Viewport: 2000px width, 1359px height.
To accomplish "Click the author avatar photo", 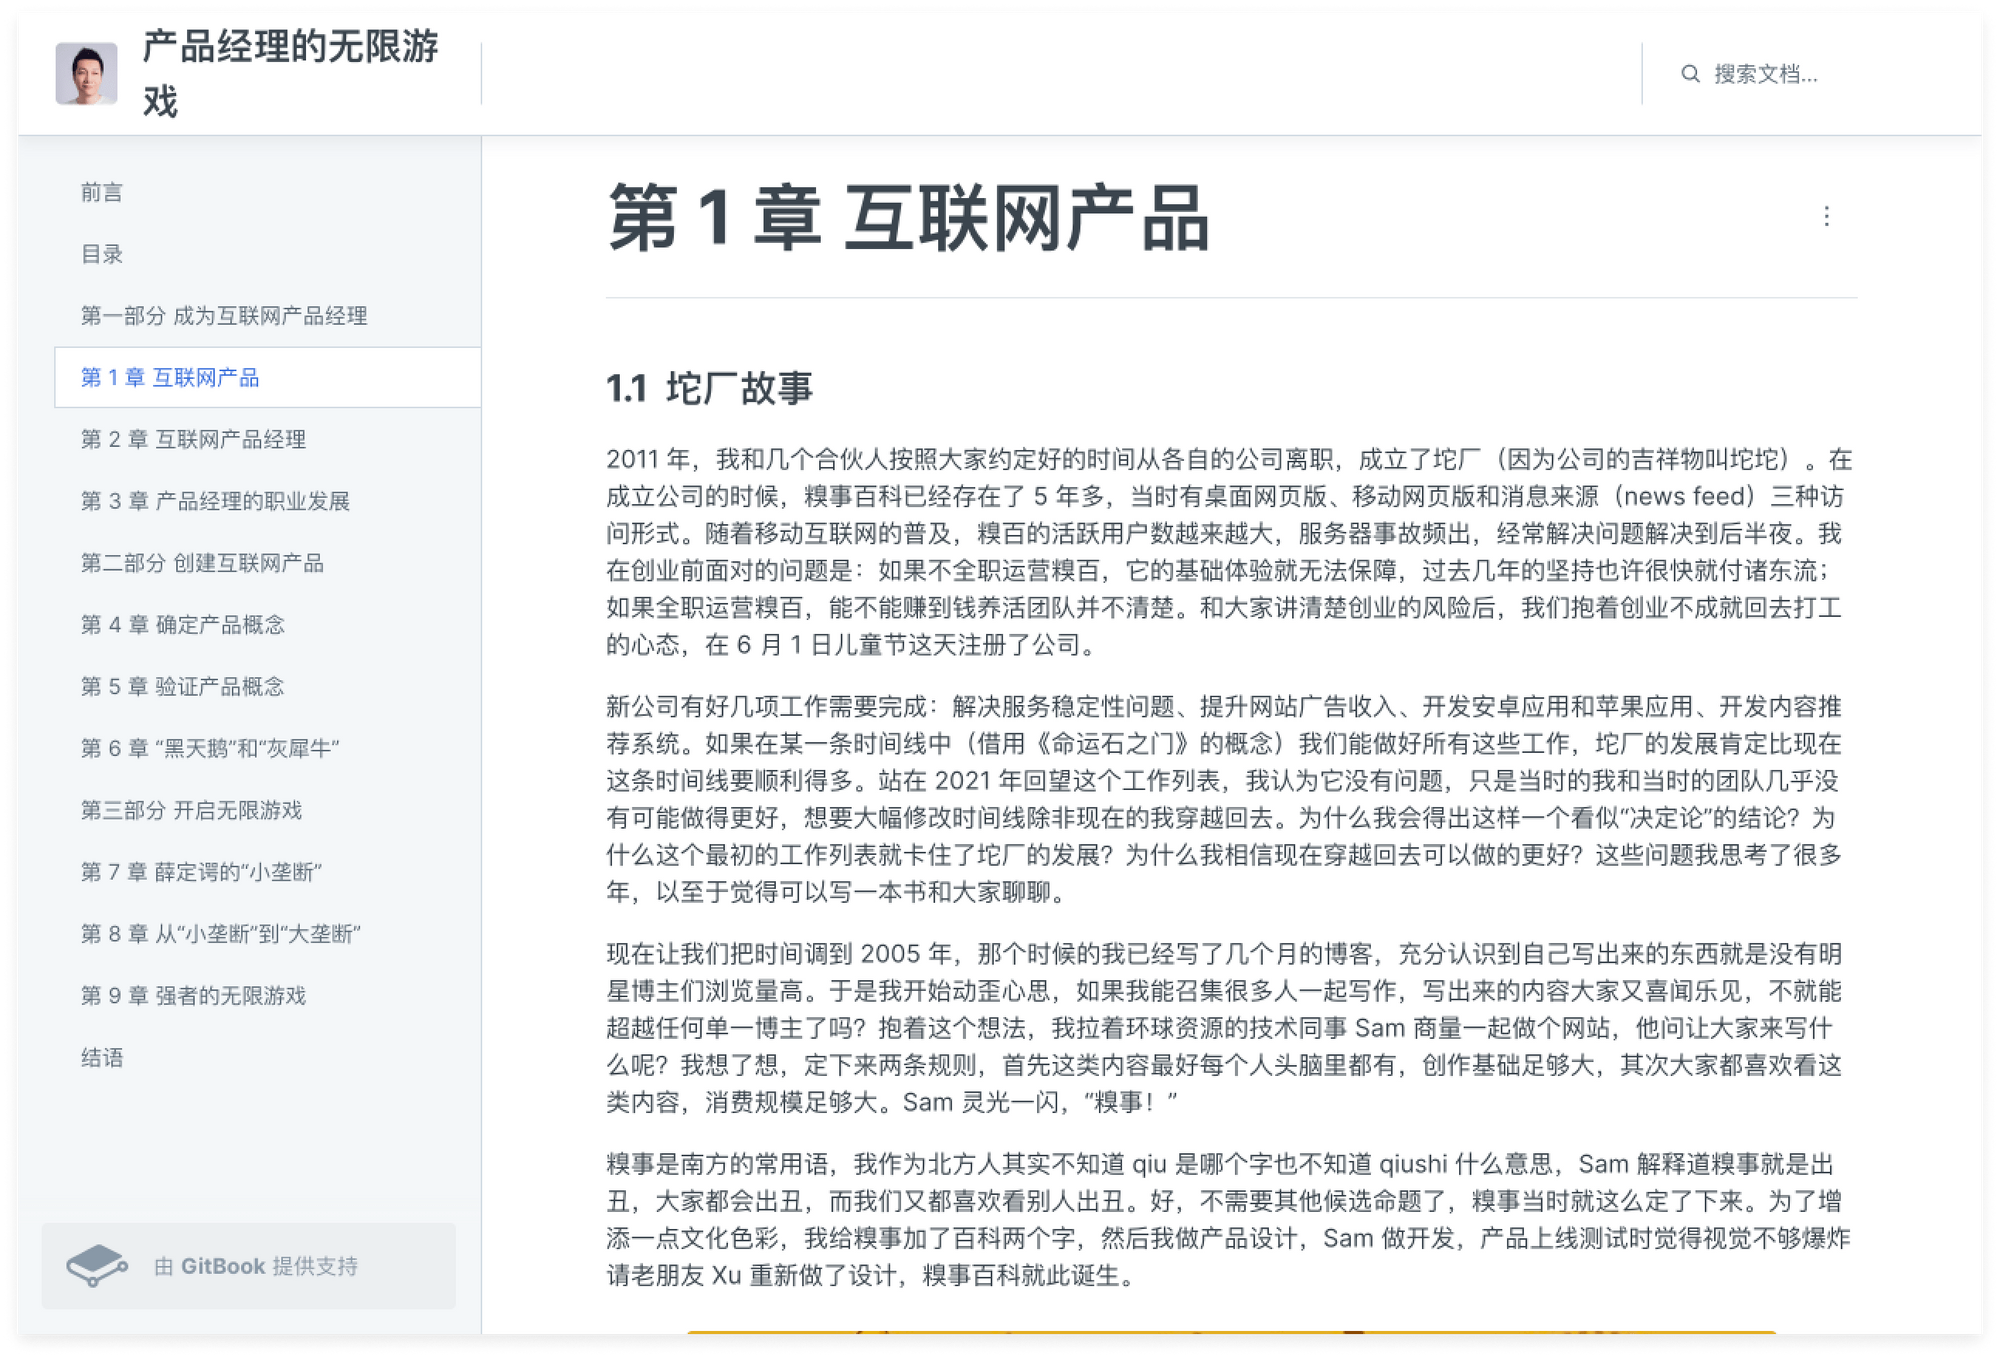I will pos(86,74).
